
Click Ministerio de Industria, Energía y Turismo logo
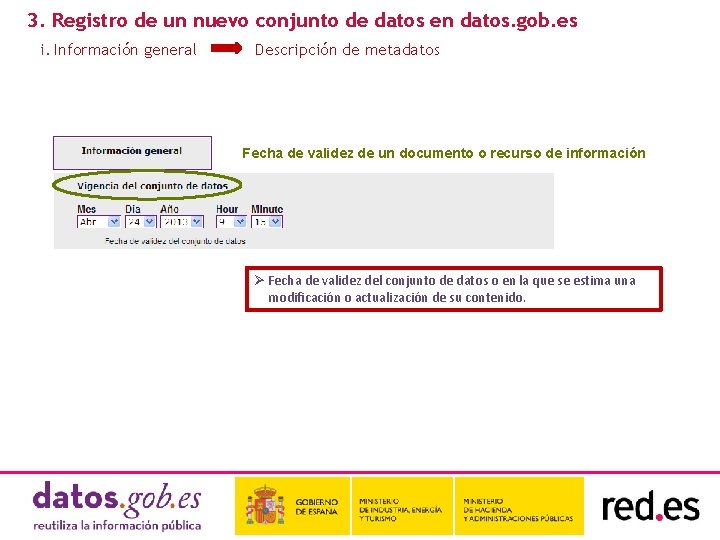coord(402,506)
